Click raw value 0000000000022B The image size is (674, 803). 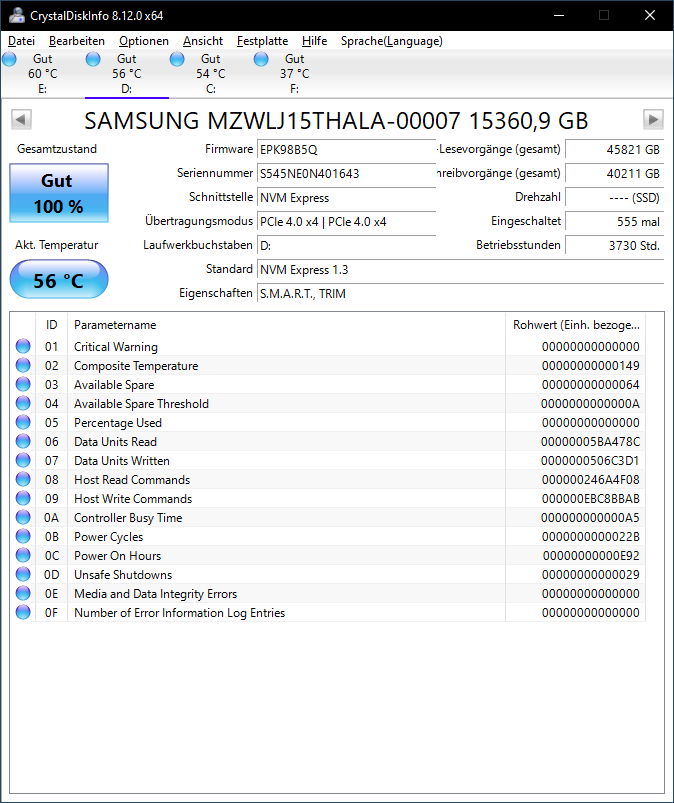(x=591, y=537)
